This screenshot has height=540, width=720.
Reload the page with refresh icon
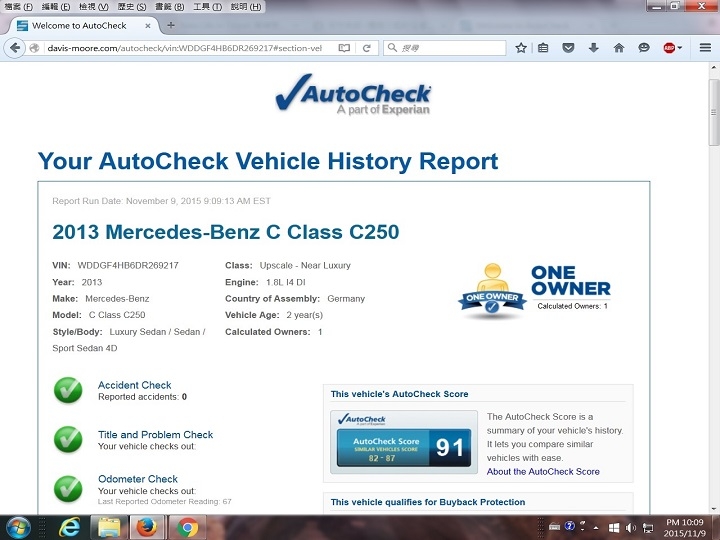click(366, 48)
